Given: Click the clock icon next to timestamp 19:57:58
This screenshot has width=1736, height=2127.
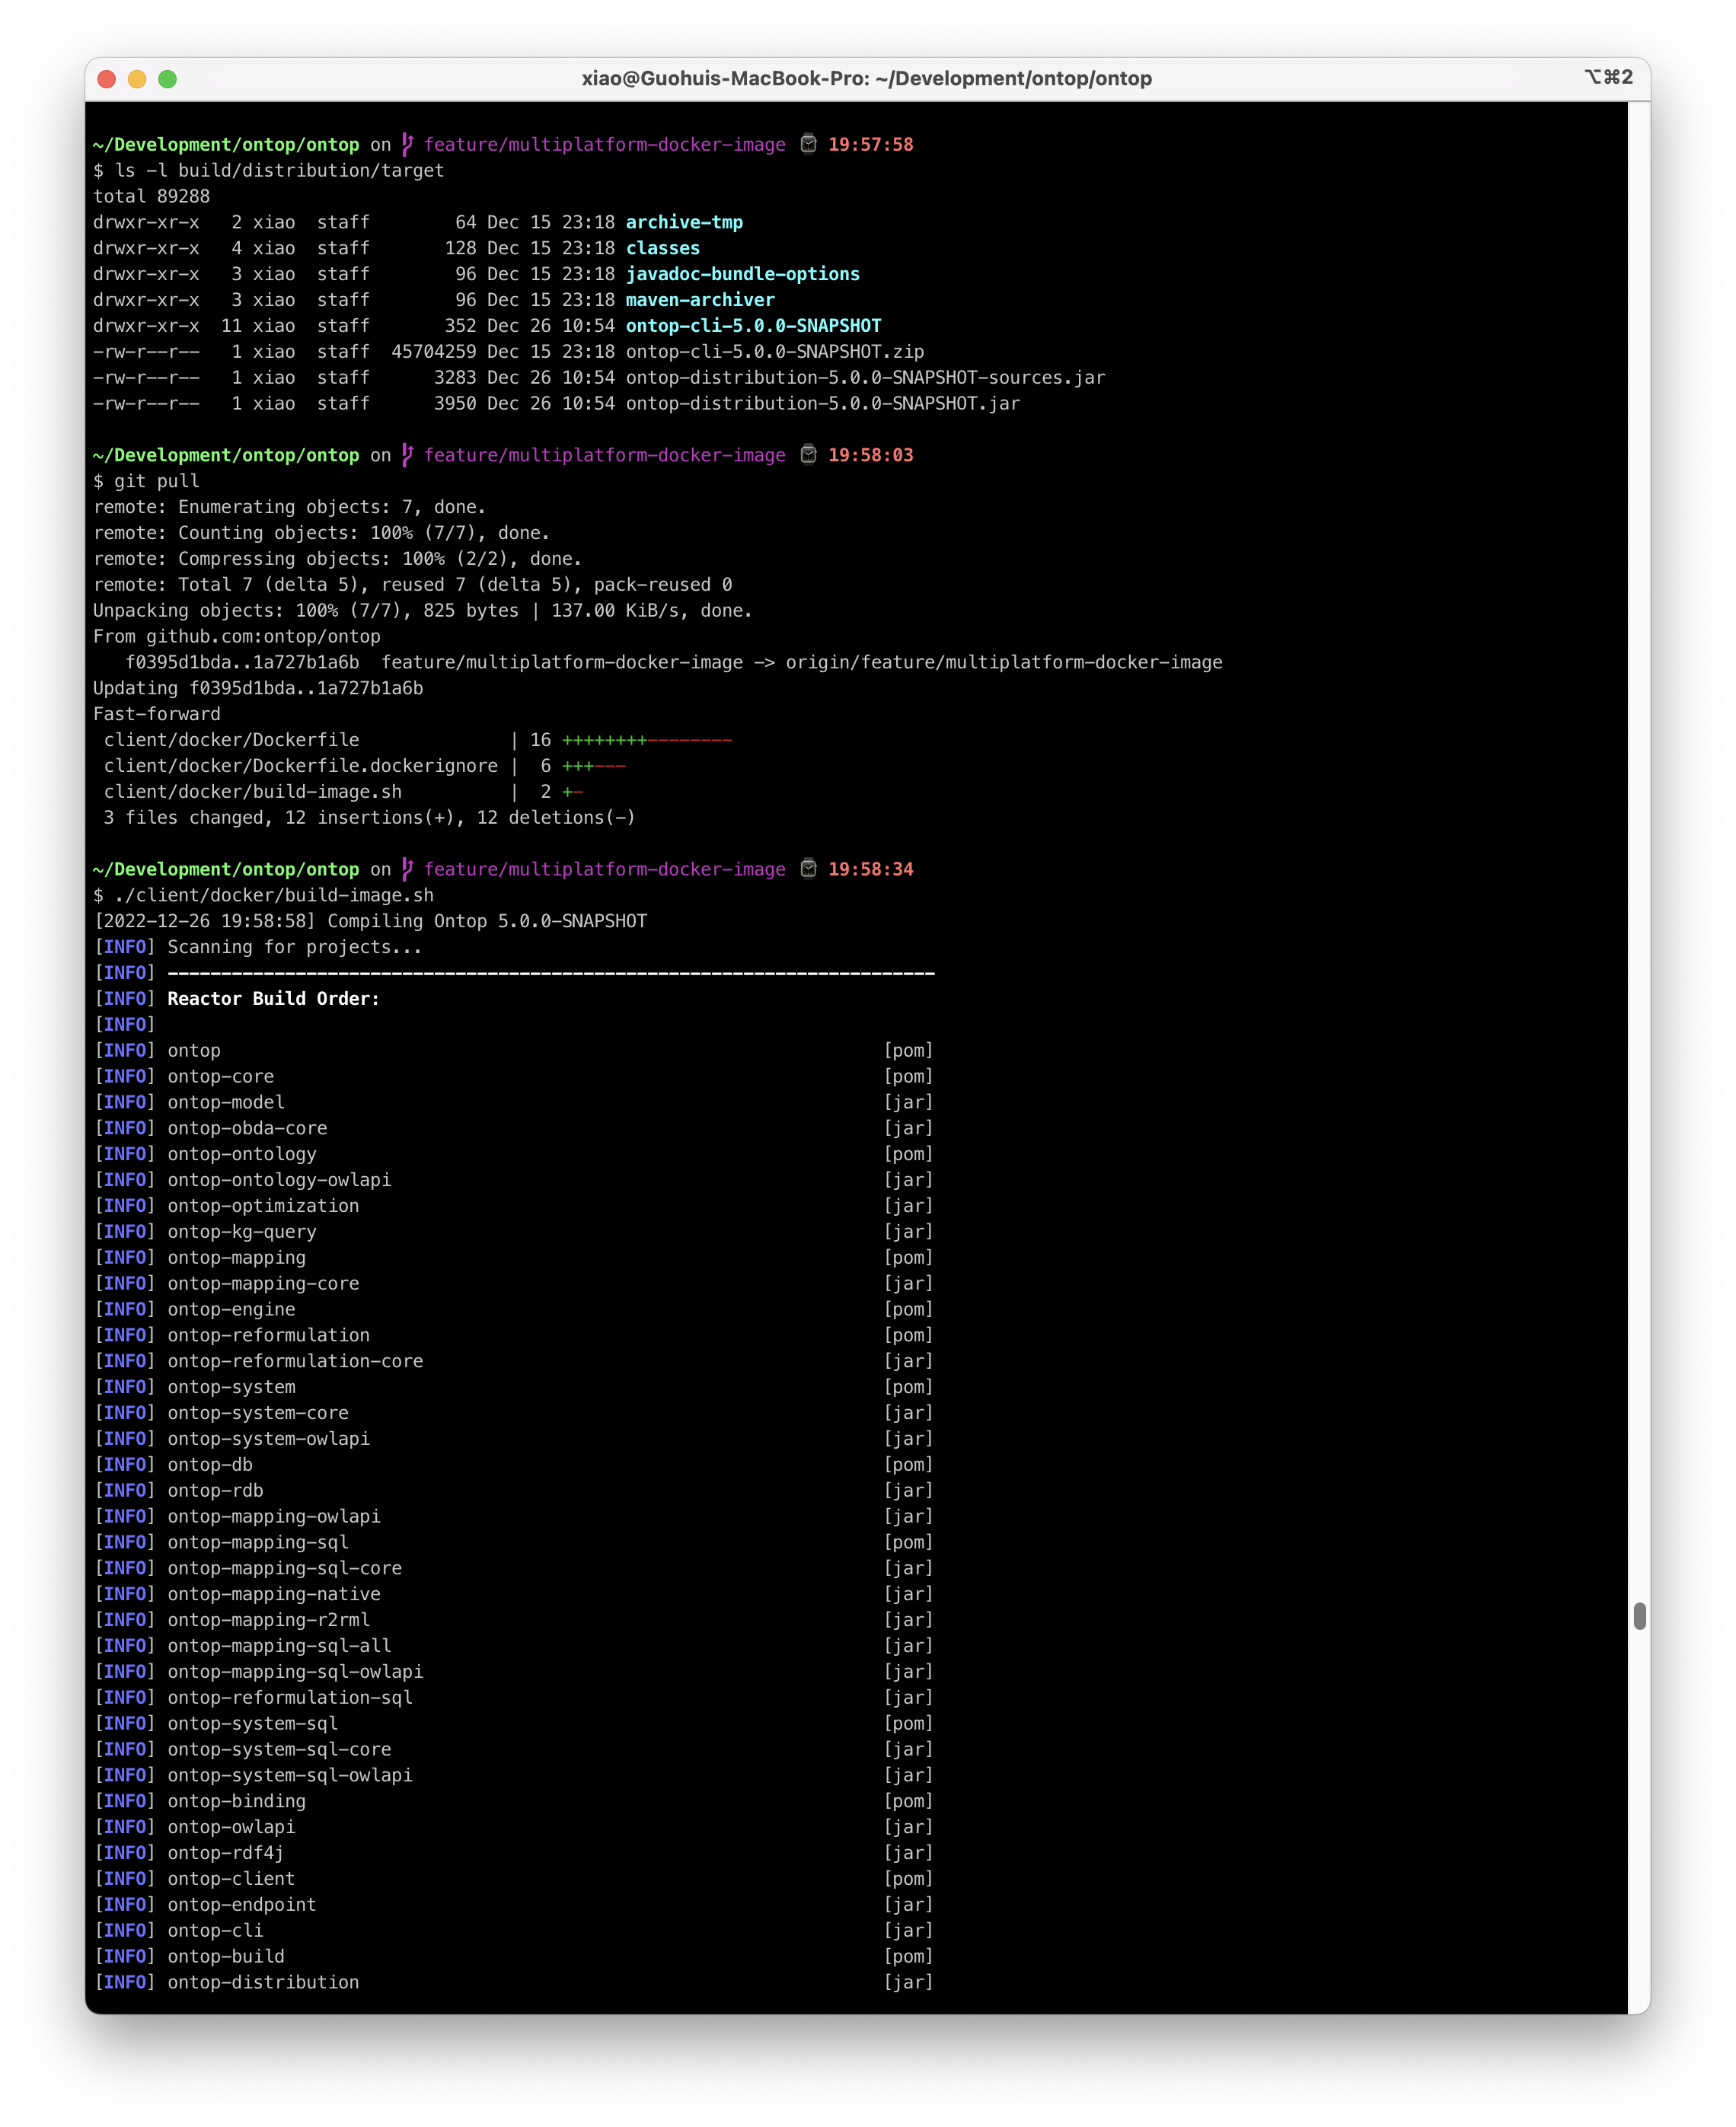Looking at the screenshot, I should point(806,144).
